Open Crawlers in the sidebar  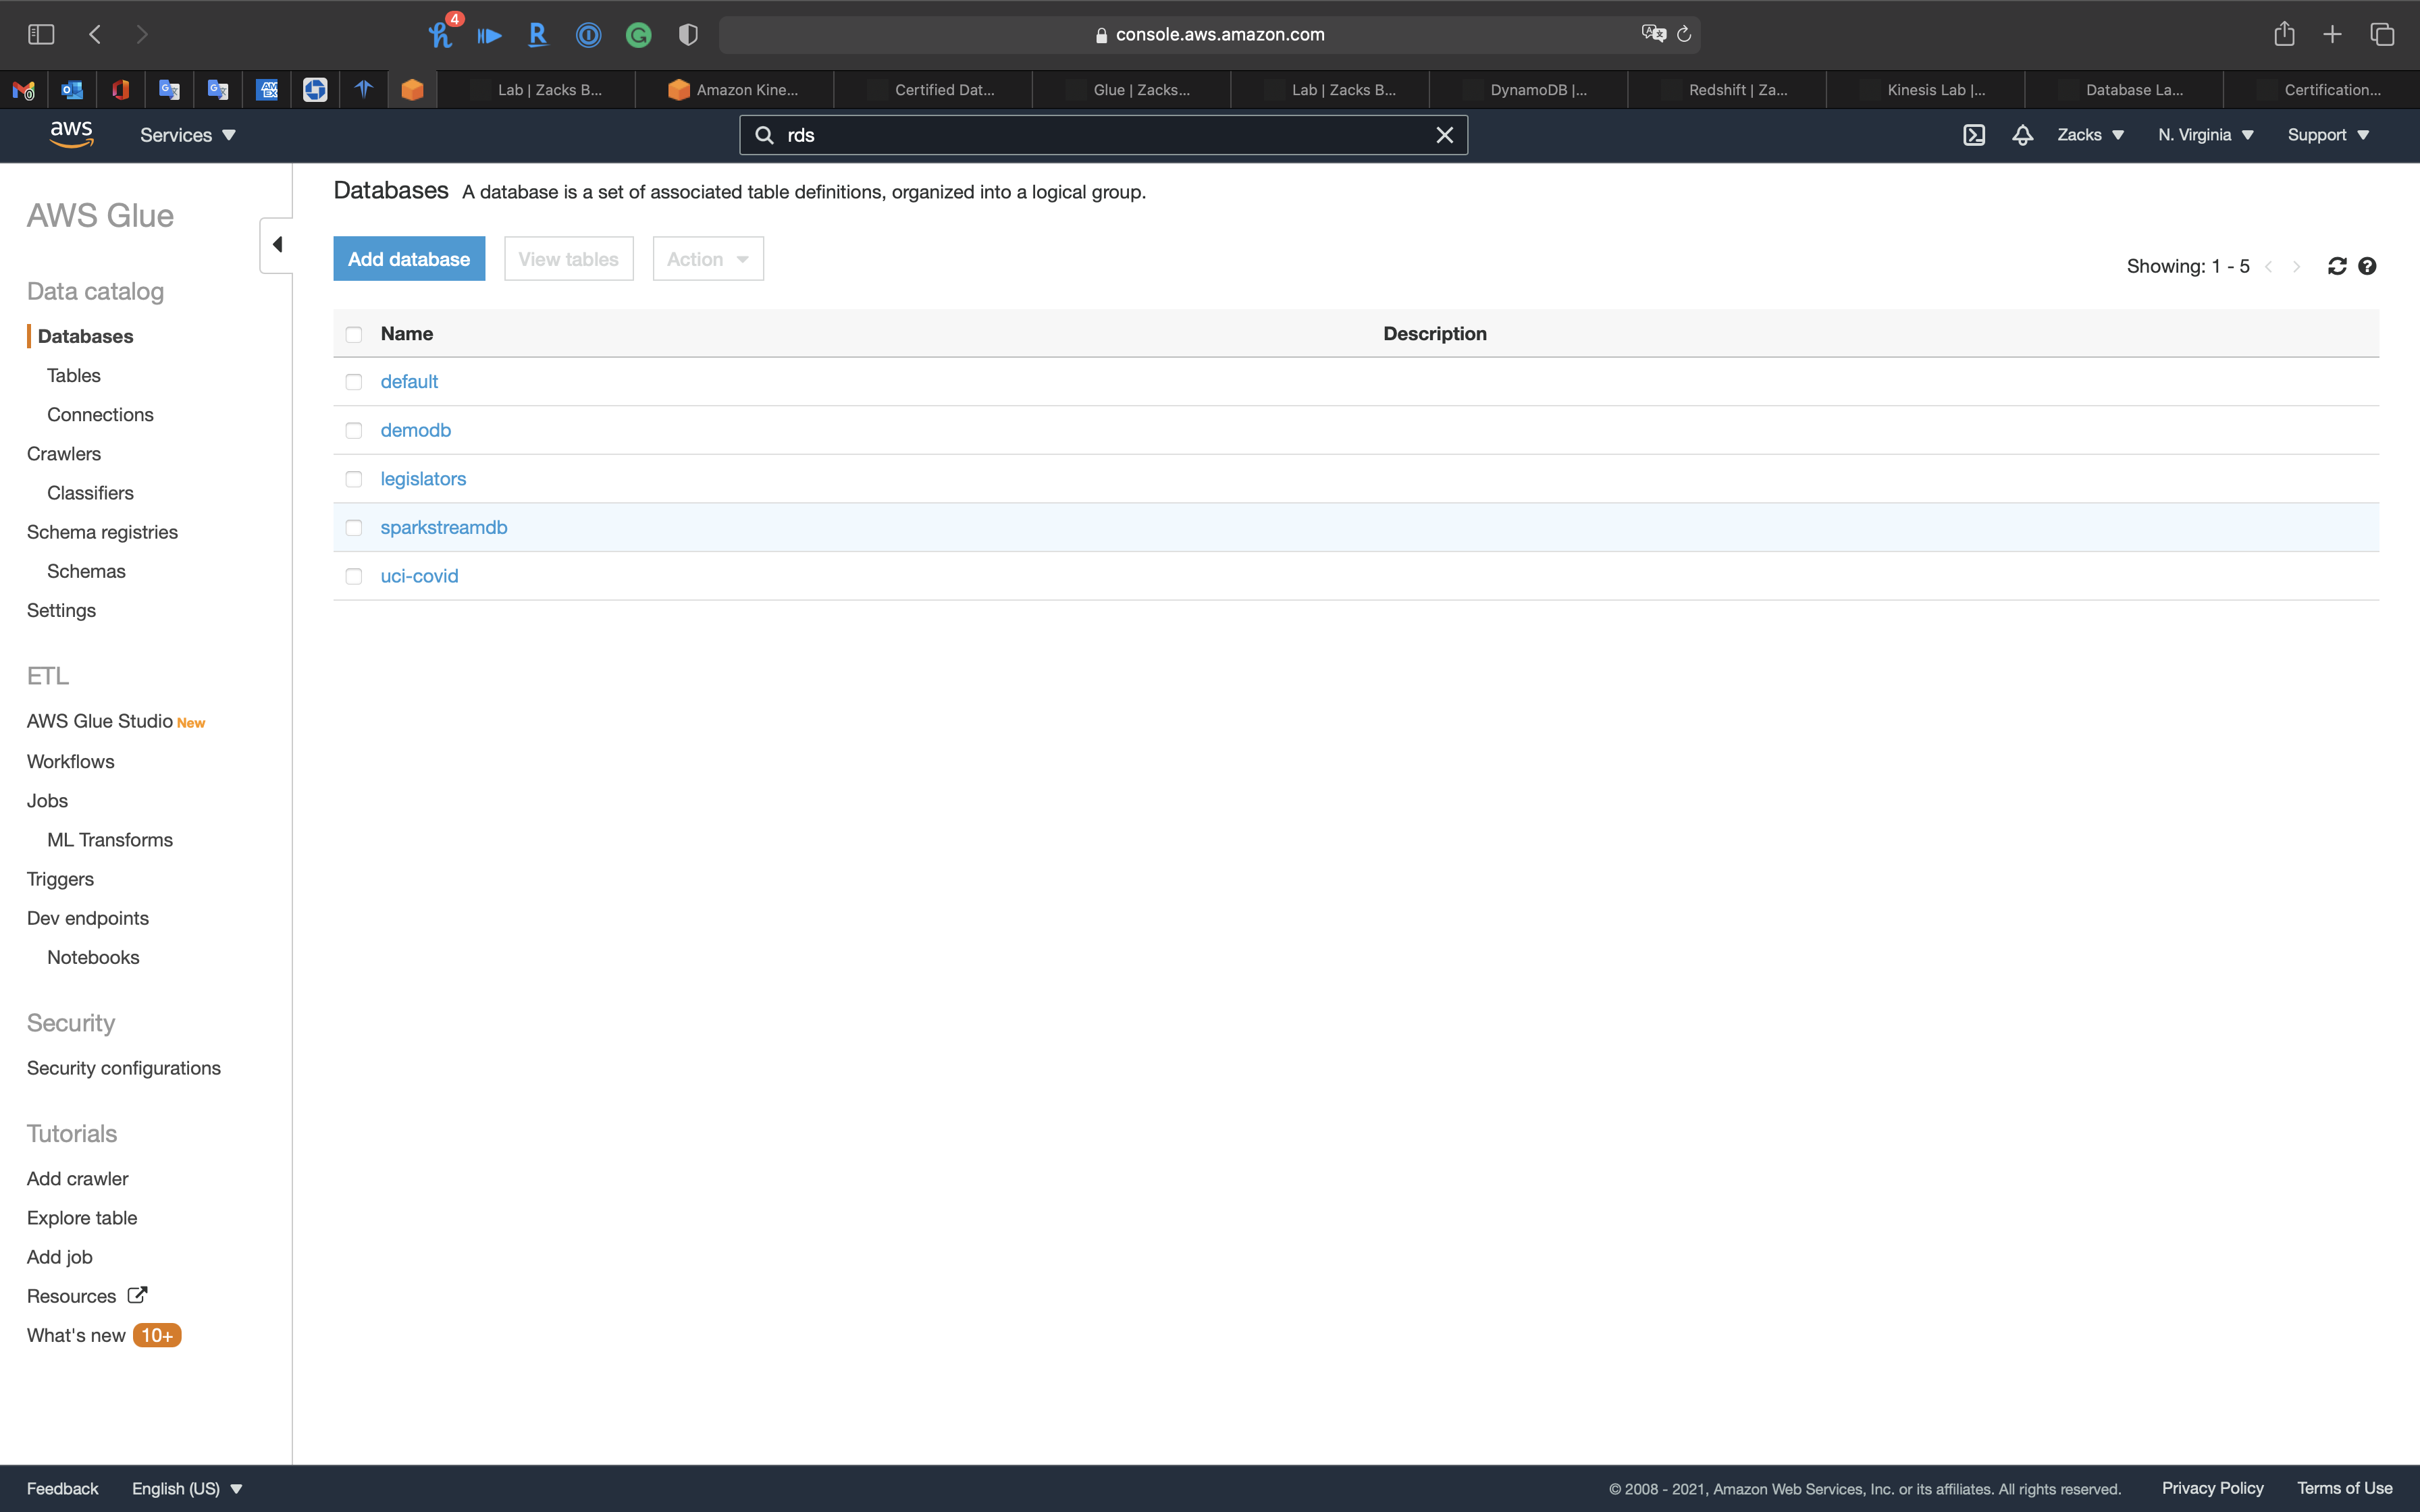(x=64, y=454)
